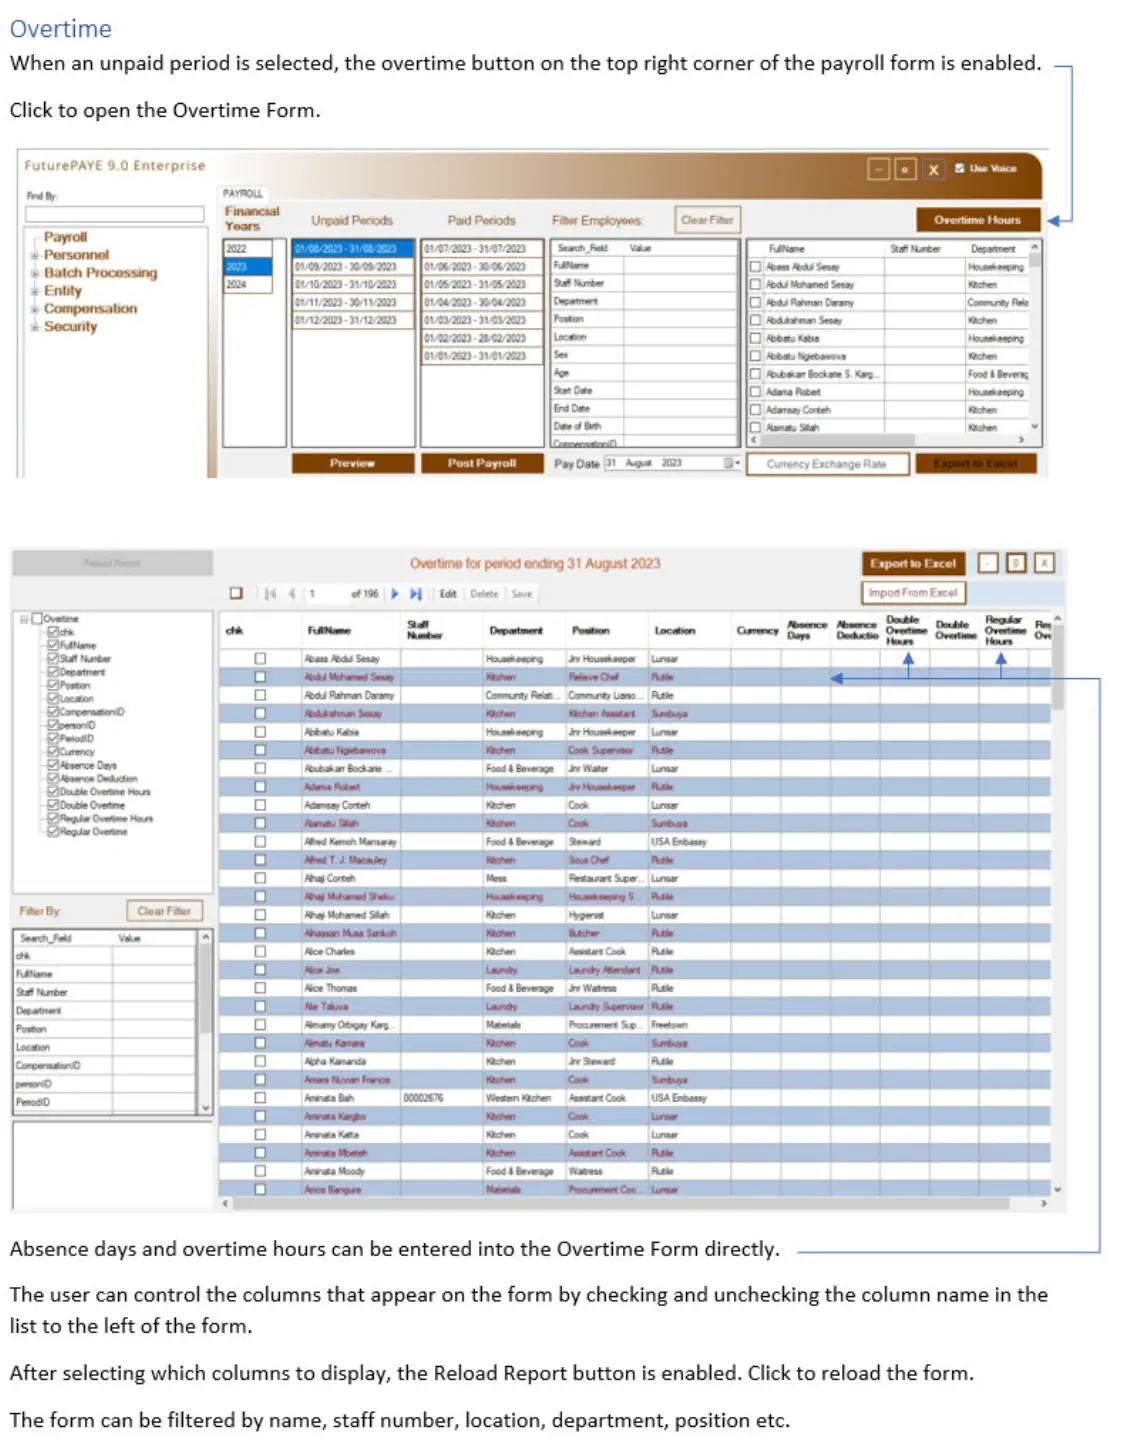This screenshot has height=1456, width=1123.
Task: Select the Payroll tree item
Action: [x=65, y=237]
